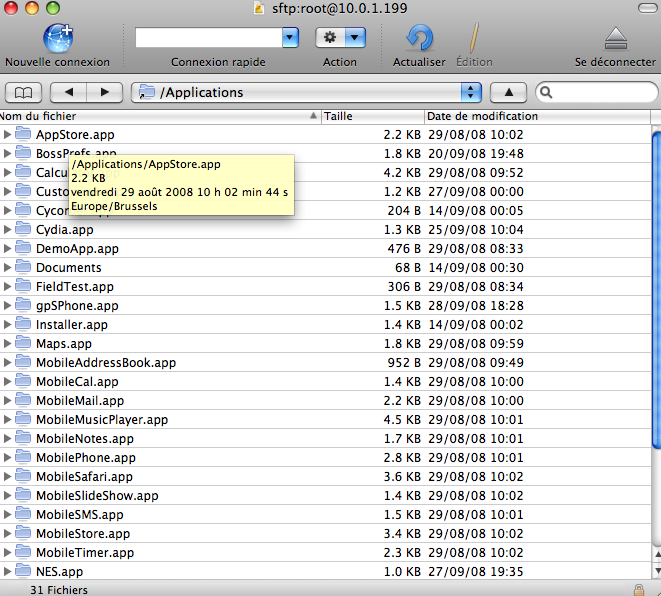Image resolution: width=661 pixels, height=596 pixels.
Task: Refresh listing with the Actualiser arrow icon
Action: pos(419,38)
